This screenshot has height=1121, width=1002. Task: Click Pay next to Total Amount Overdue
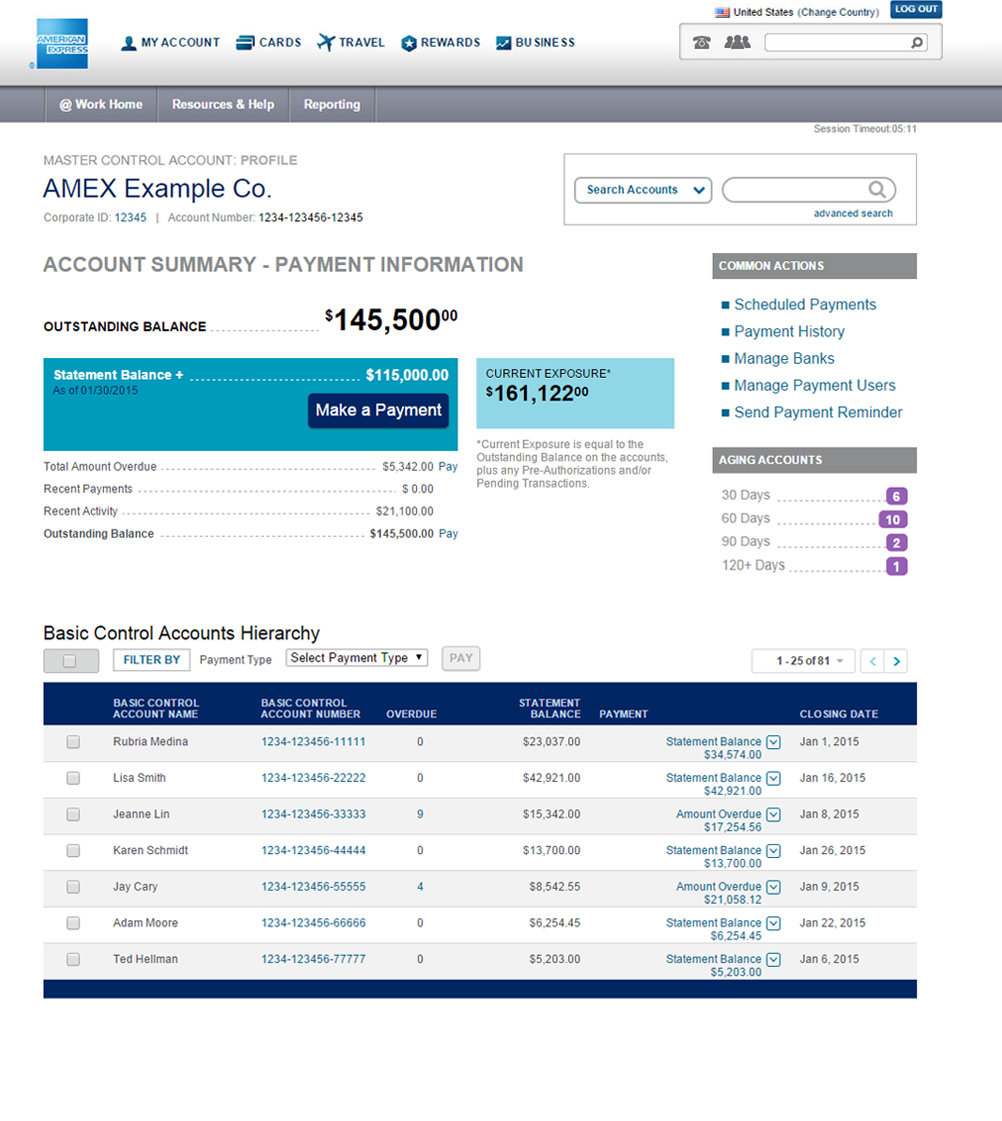(x=448, y=467)
